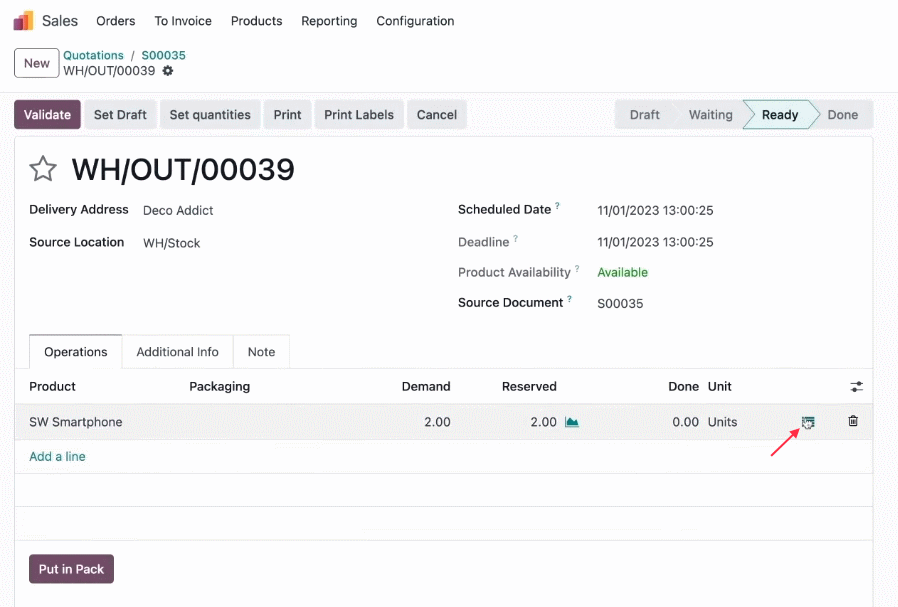Click the Available status text
Viewport: 898px width, 607px height.
(x=623, y=273)
